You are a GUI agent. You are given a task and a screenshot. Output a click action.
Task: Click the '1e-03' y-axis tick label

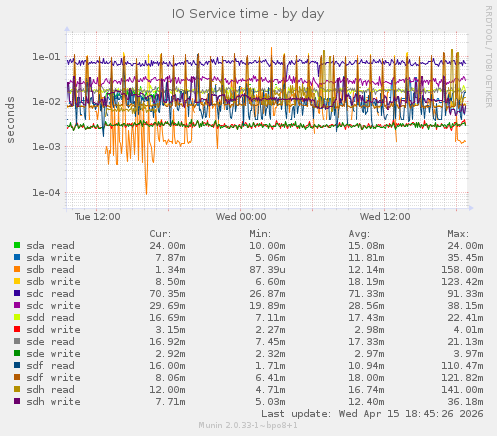pyautogui.click(x=46, y=147)
